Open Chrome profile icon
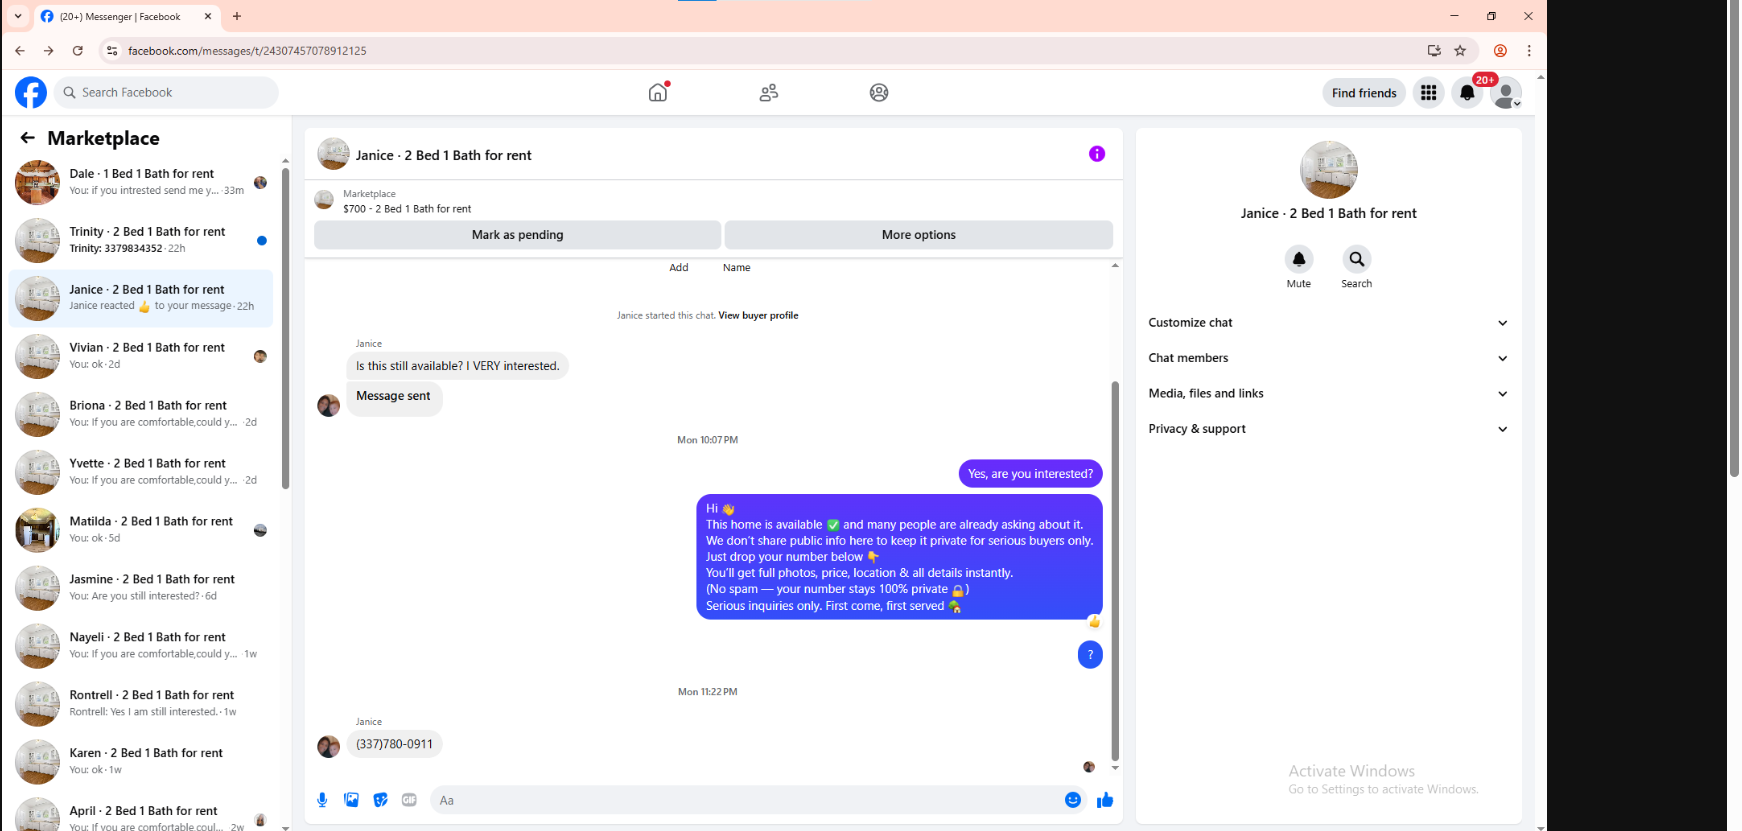The height and width of the screenshot is (831, 1742). [x=1500, y=50]
